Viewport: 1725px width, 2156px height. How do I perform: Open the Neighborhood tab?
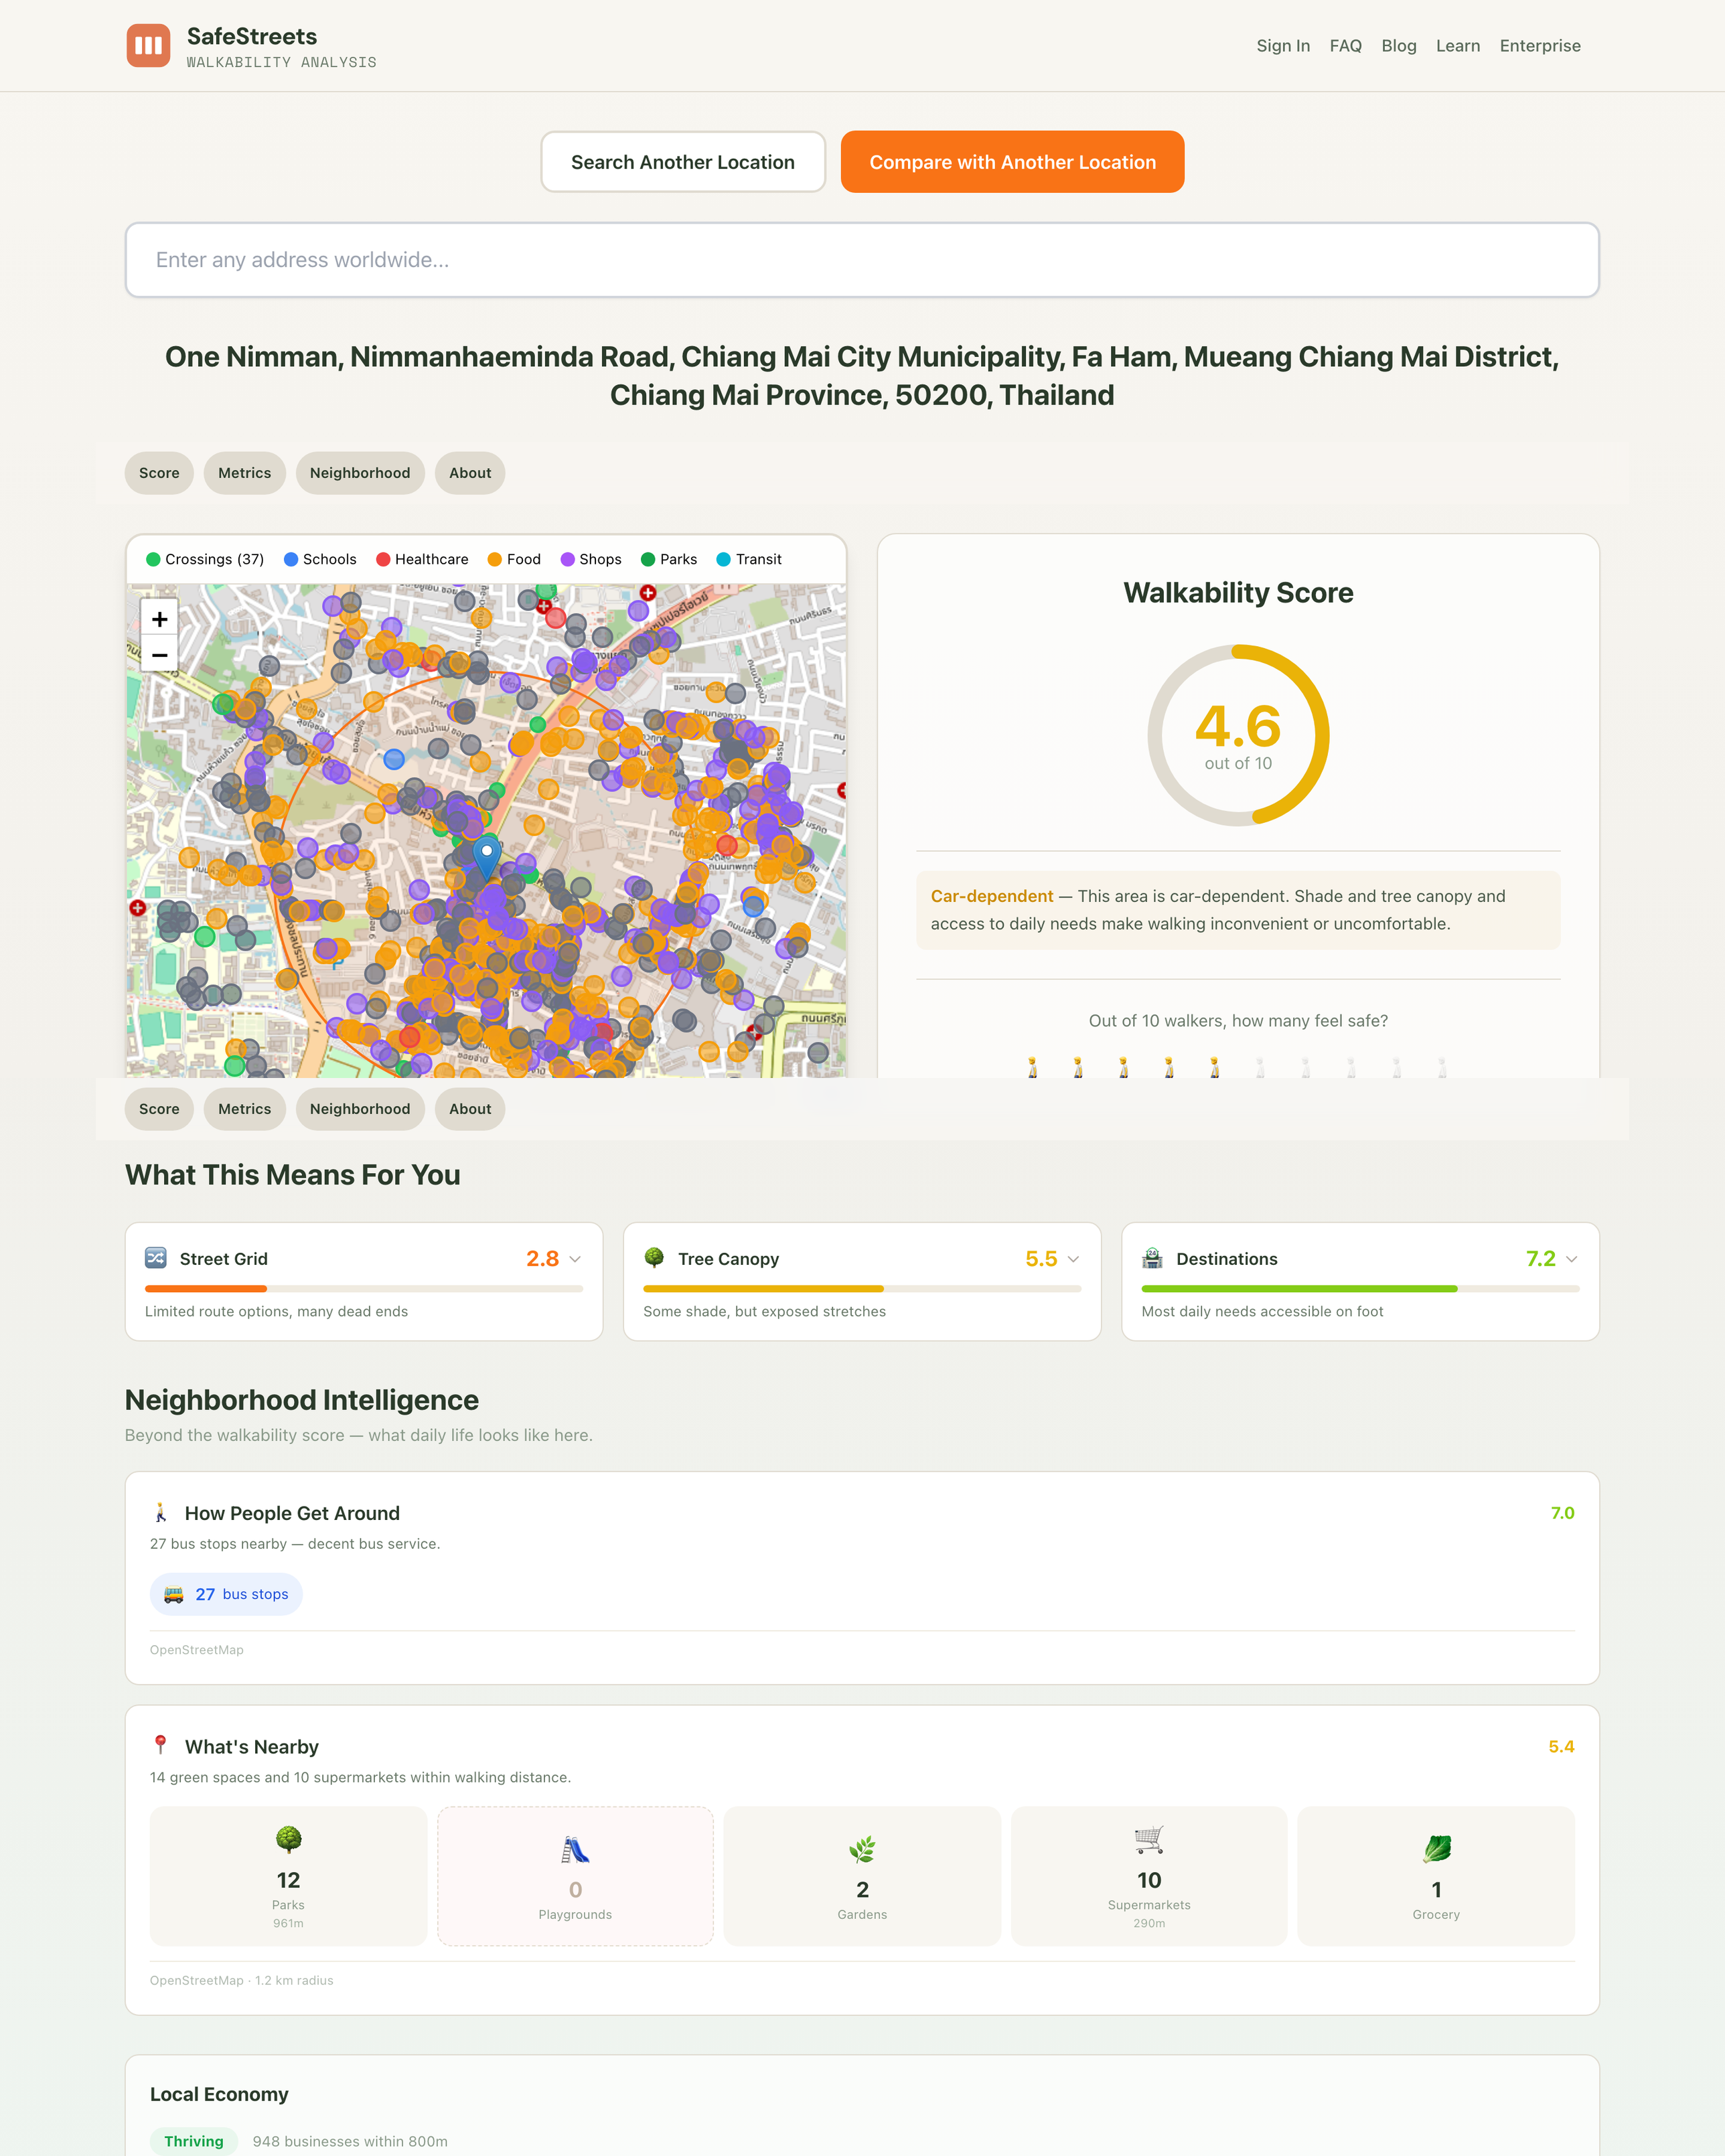click(x=359, y=473)
